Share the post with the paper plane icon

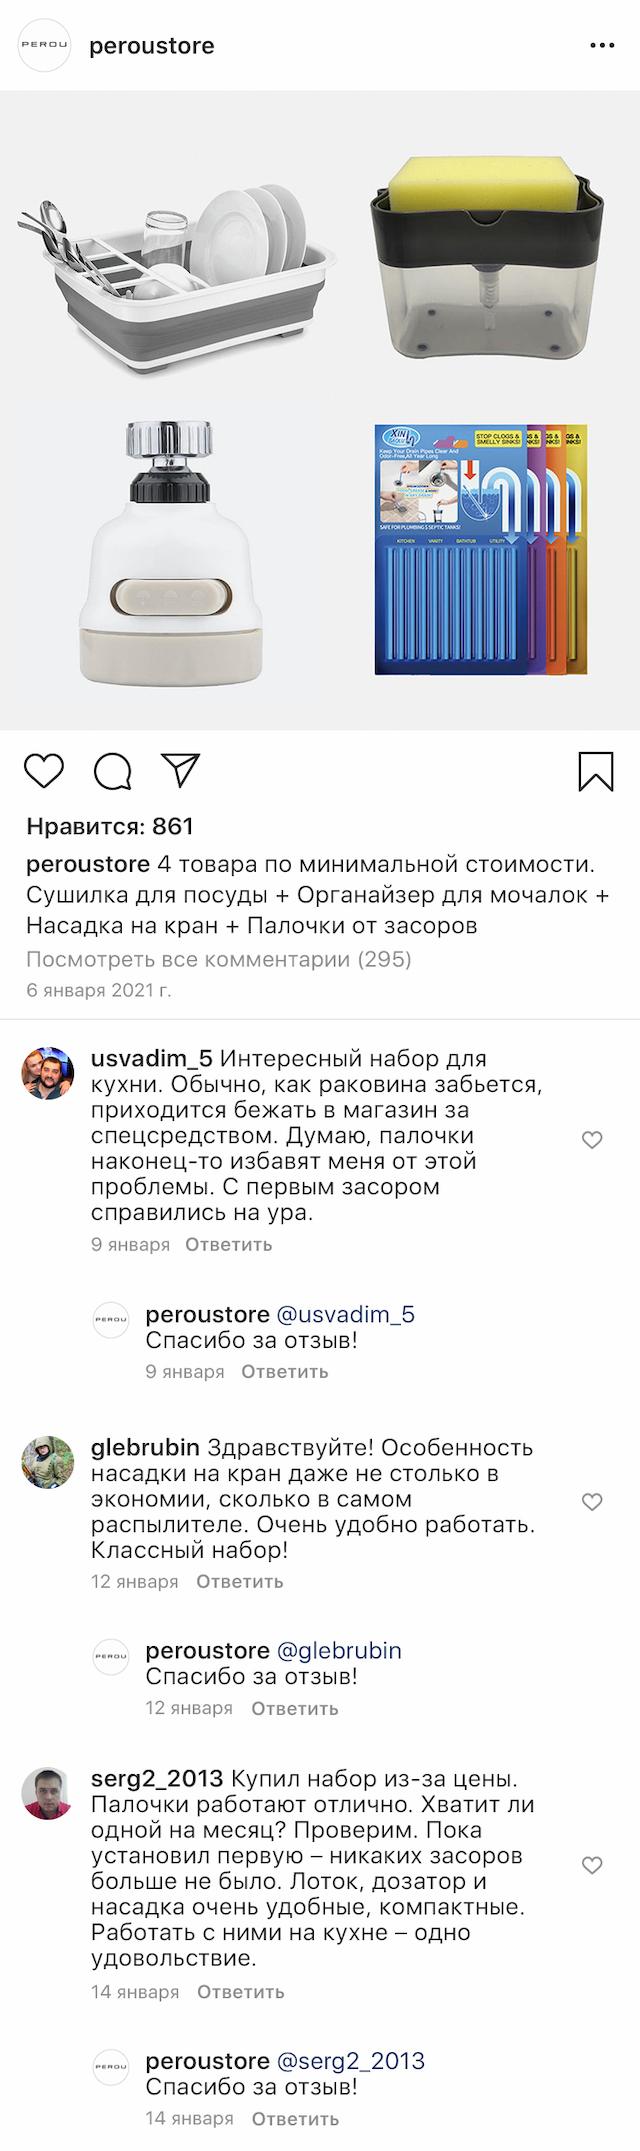click(181, 769)
